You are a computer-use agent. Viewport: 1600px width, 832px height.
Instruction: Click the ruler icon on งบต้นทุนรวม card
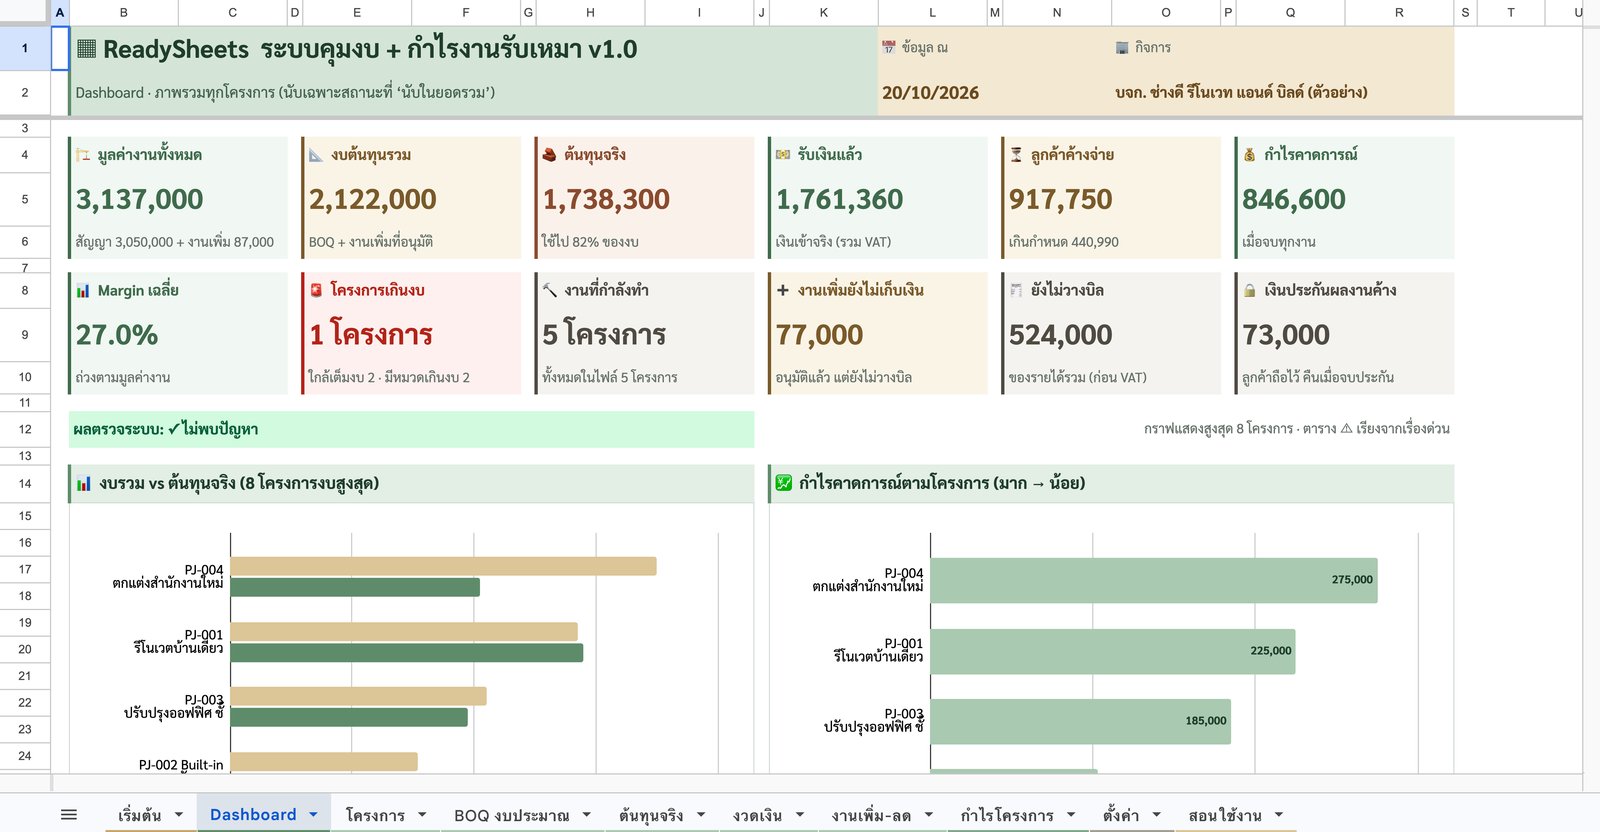point(316,155)
